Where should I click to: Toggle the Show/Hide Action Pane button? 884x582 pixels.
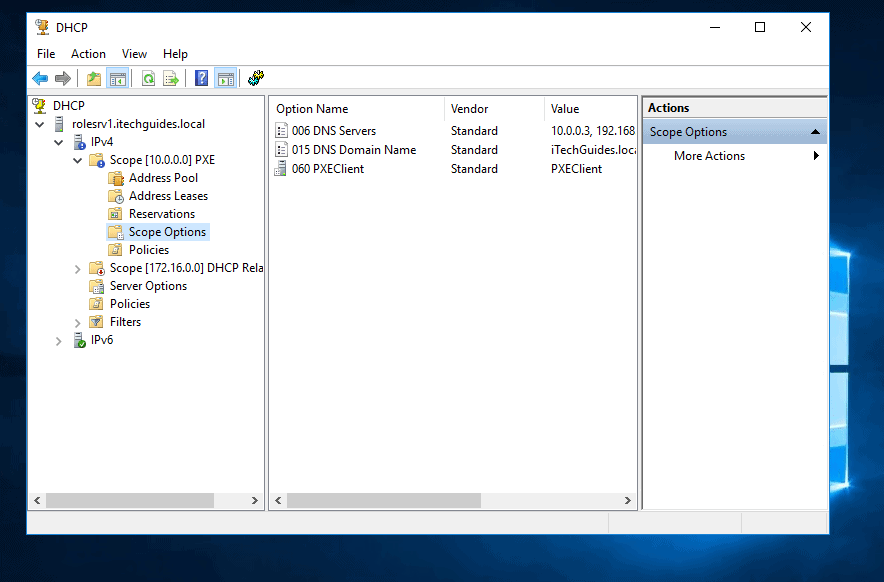coord(225,78)
